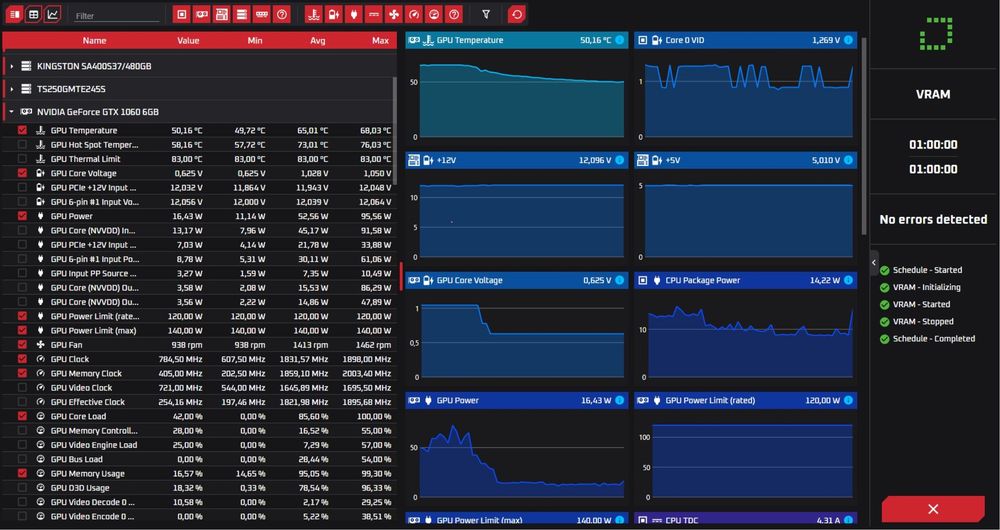Toggle the power plug sensor filter icon
Viewport: 1000px width, 530px height.
click(x=353, y=14)
